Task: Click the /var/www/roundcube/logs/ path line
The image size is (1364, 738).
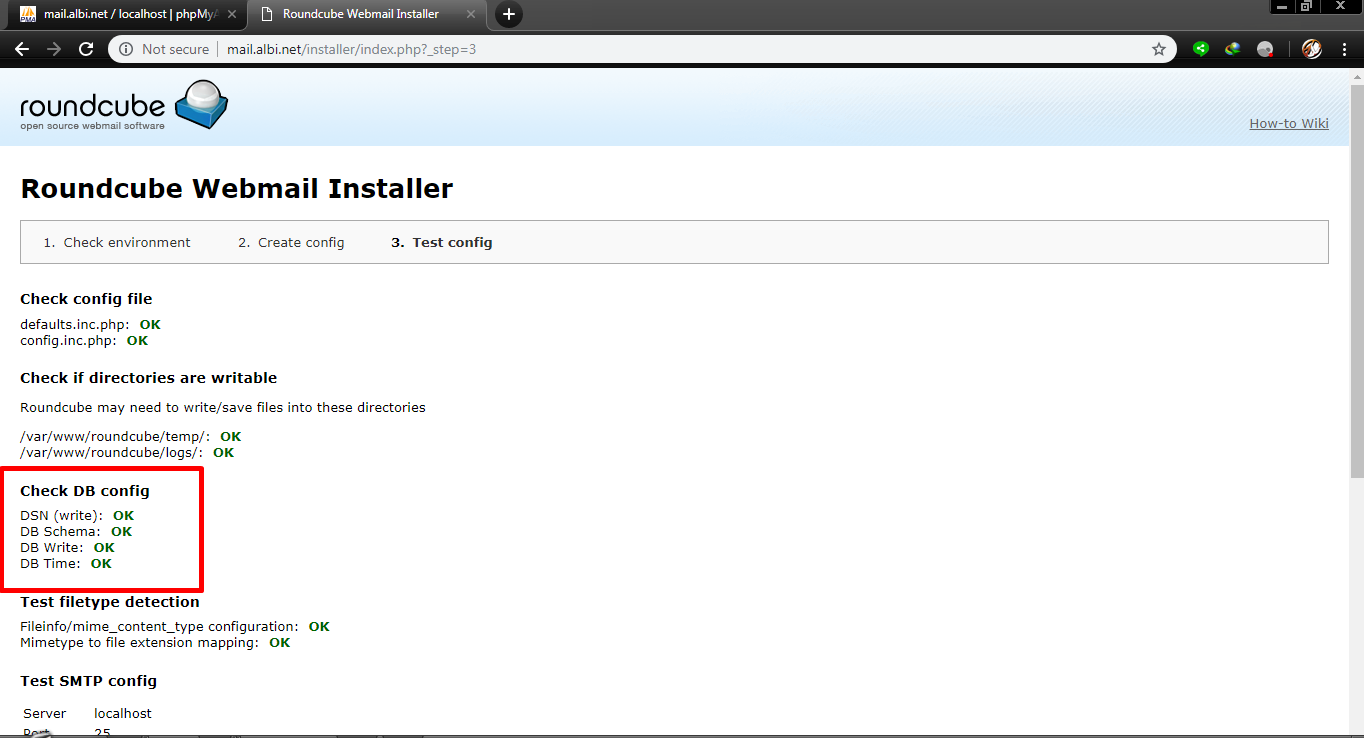Action: click(127, 452)
